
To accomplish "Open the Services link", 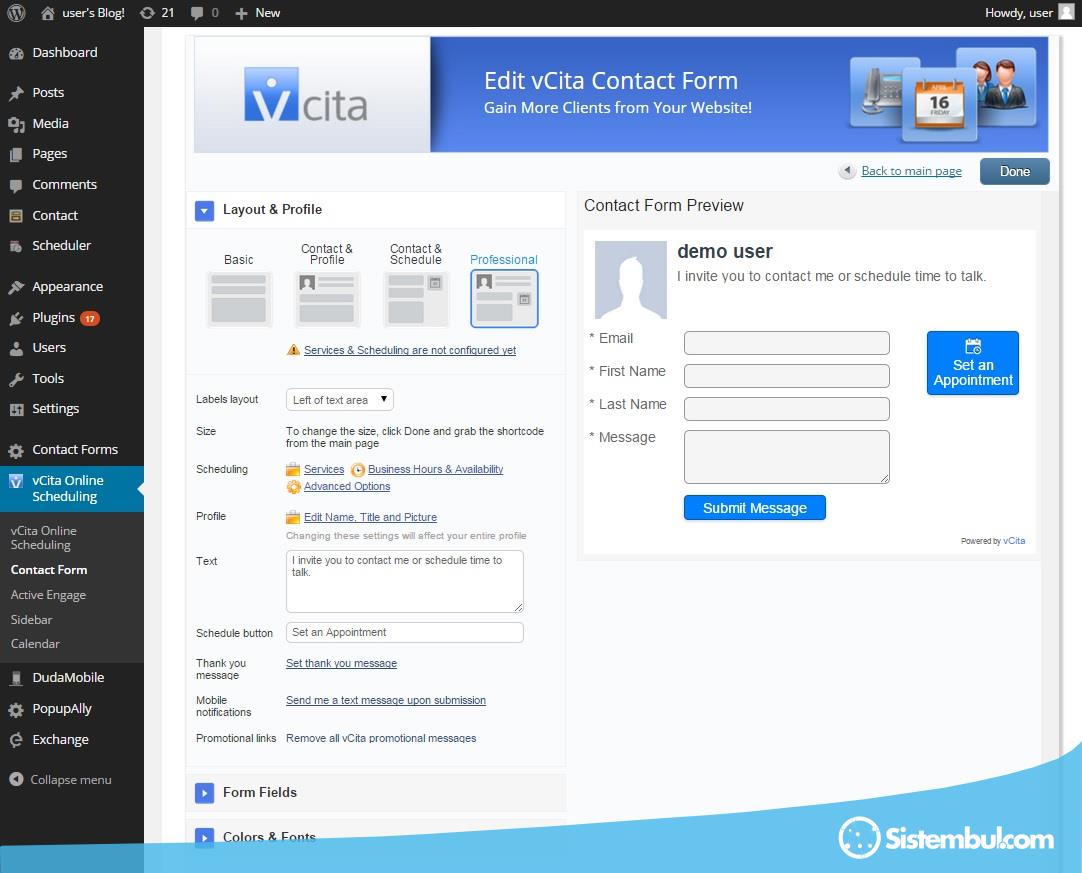I will pos(324,469).
